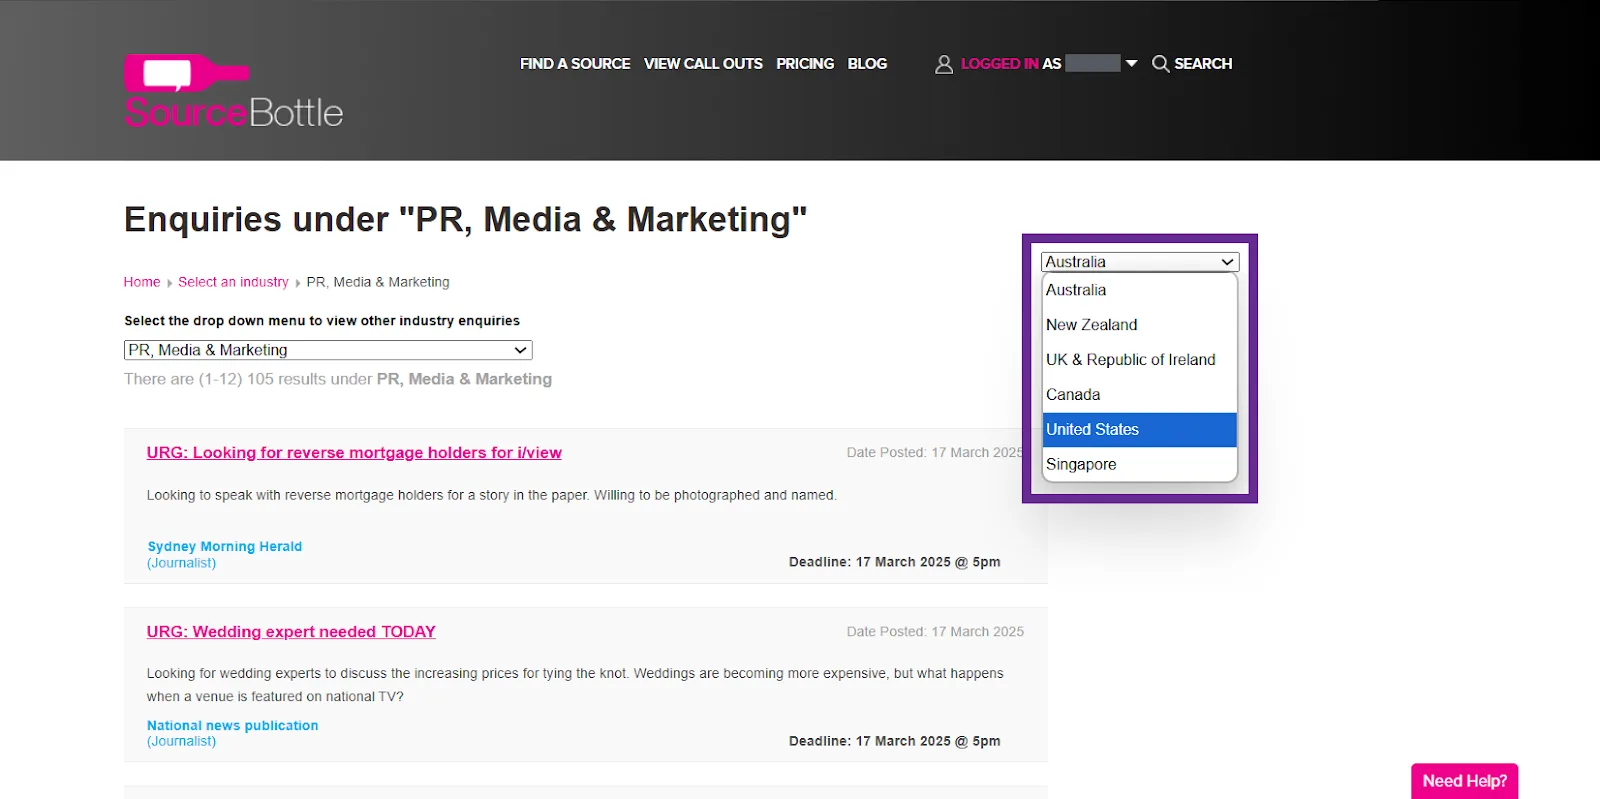Click the 105 results count text
1600x799 pixels.
click(338, 379)
